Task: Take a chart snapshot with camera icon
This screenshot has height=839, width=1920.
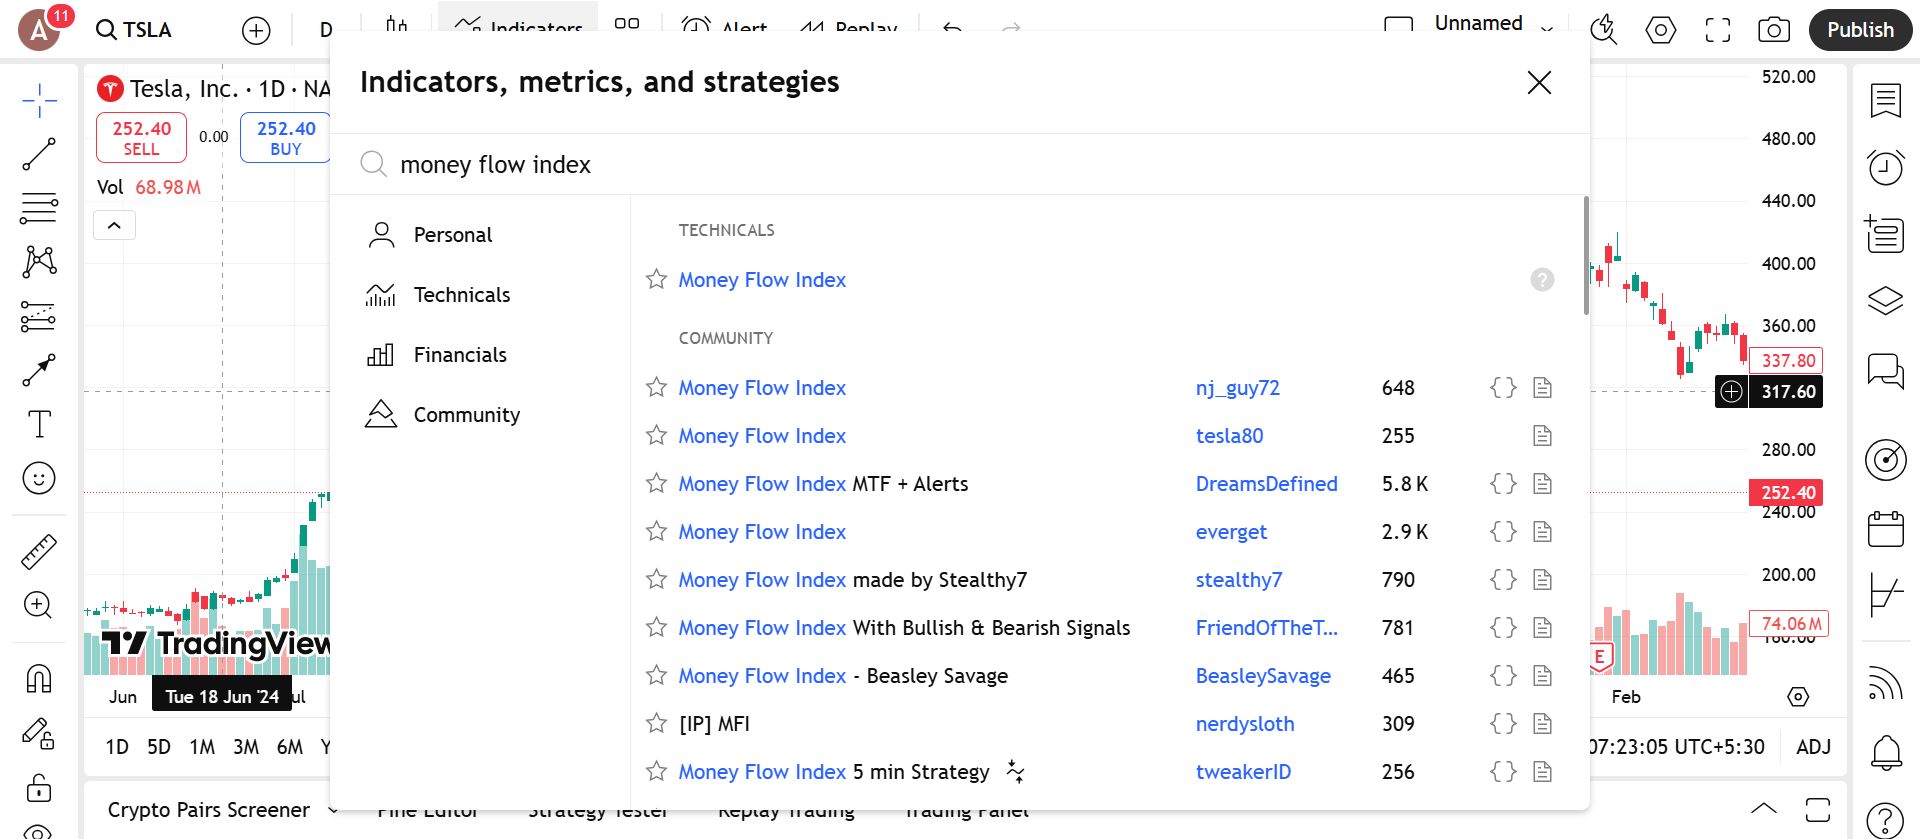Action: (x=1774, y=30)
